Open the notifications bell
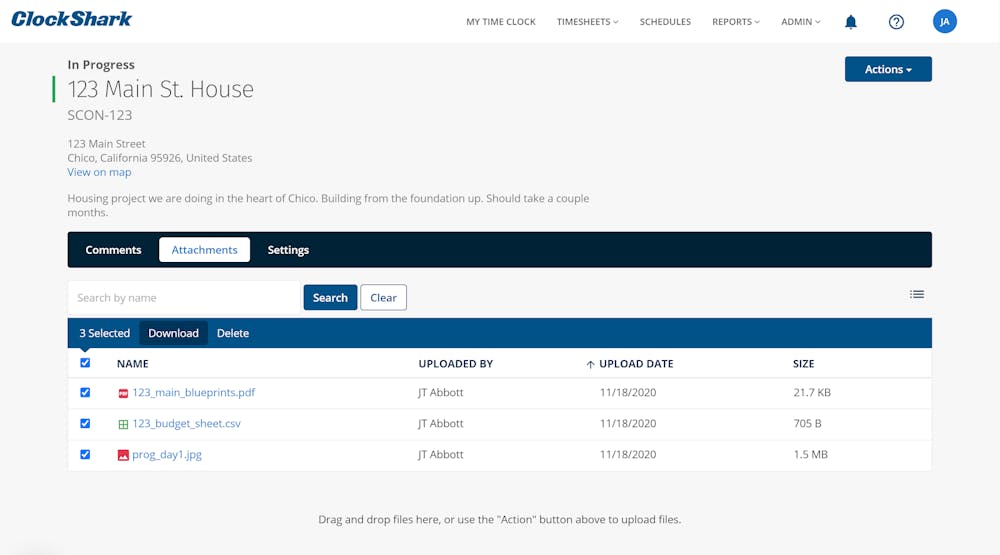1000x555 pixels. point(851,22)
